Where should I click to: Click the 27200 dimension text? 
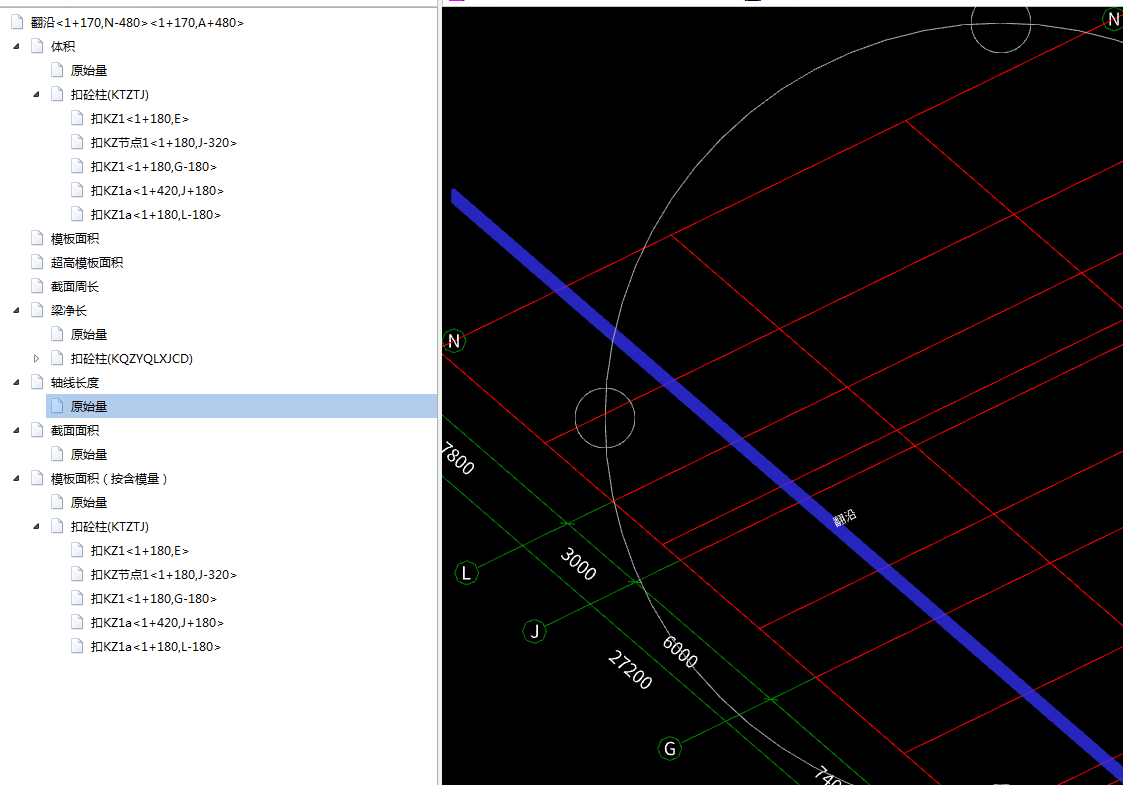(x=630, y=670)
